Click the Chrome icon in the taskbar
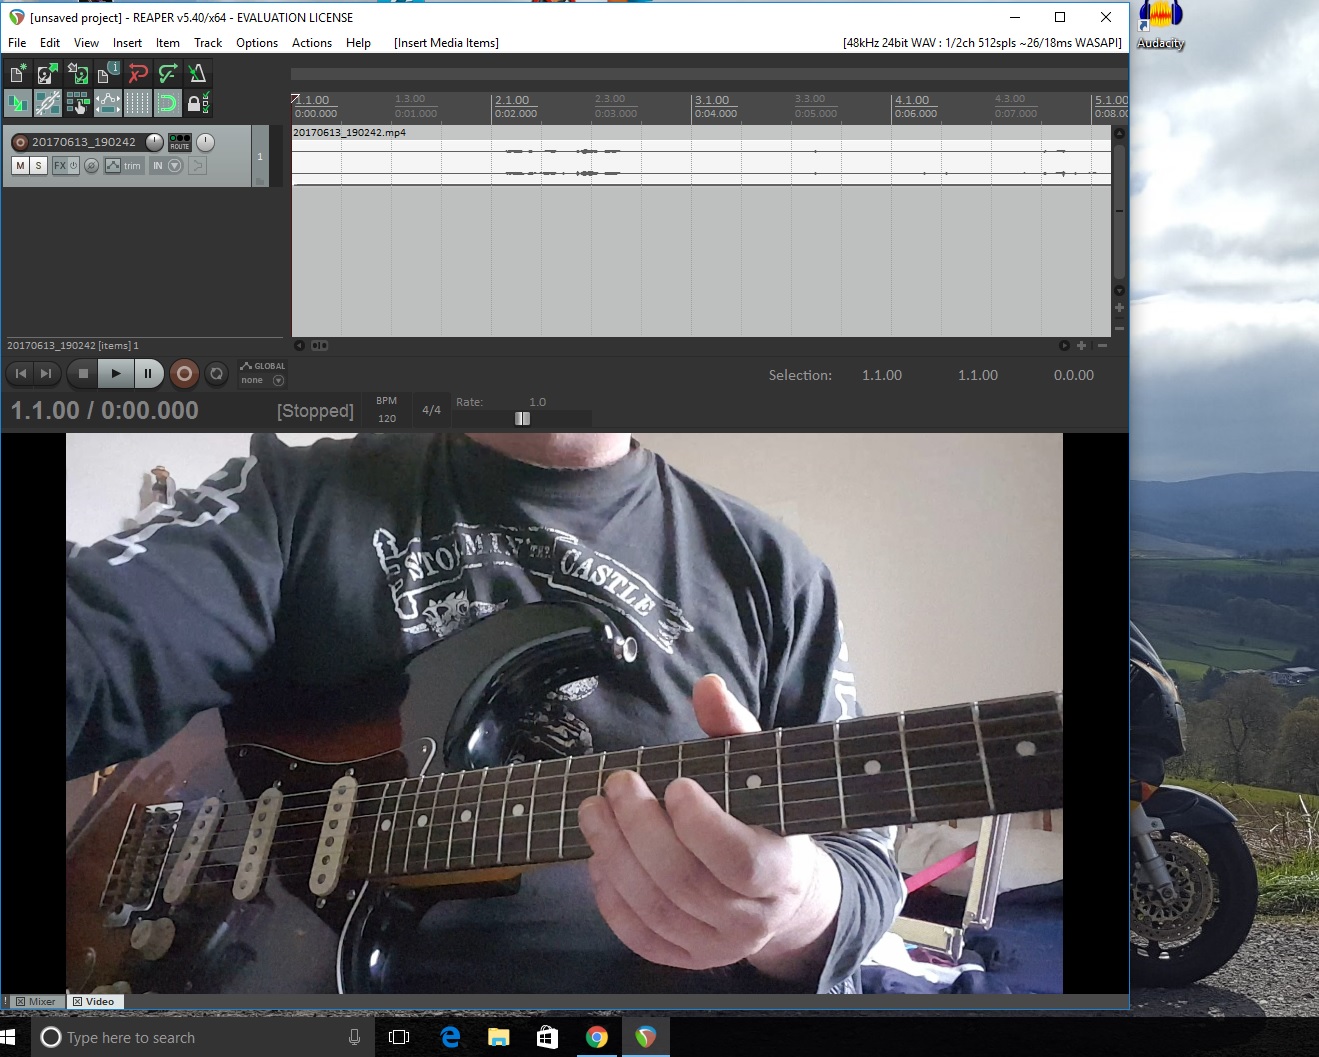The image size is (1319, 1057). pos(596,1037)
